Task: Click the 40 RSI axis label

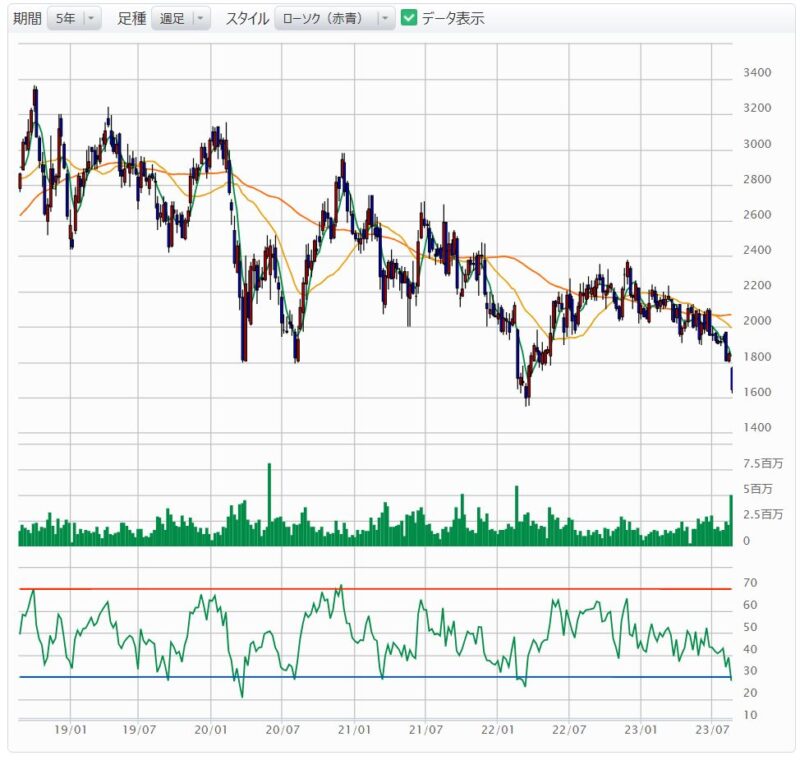Action: tap(750, 649)
